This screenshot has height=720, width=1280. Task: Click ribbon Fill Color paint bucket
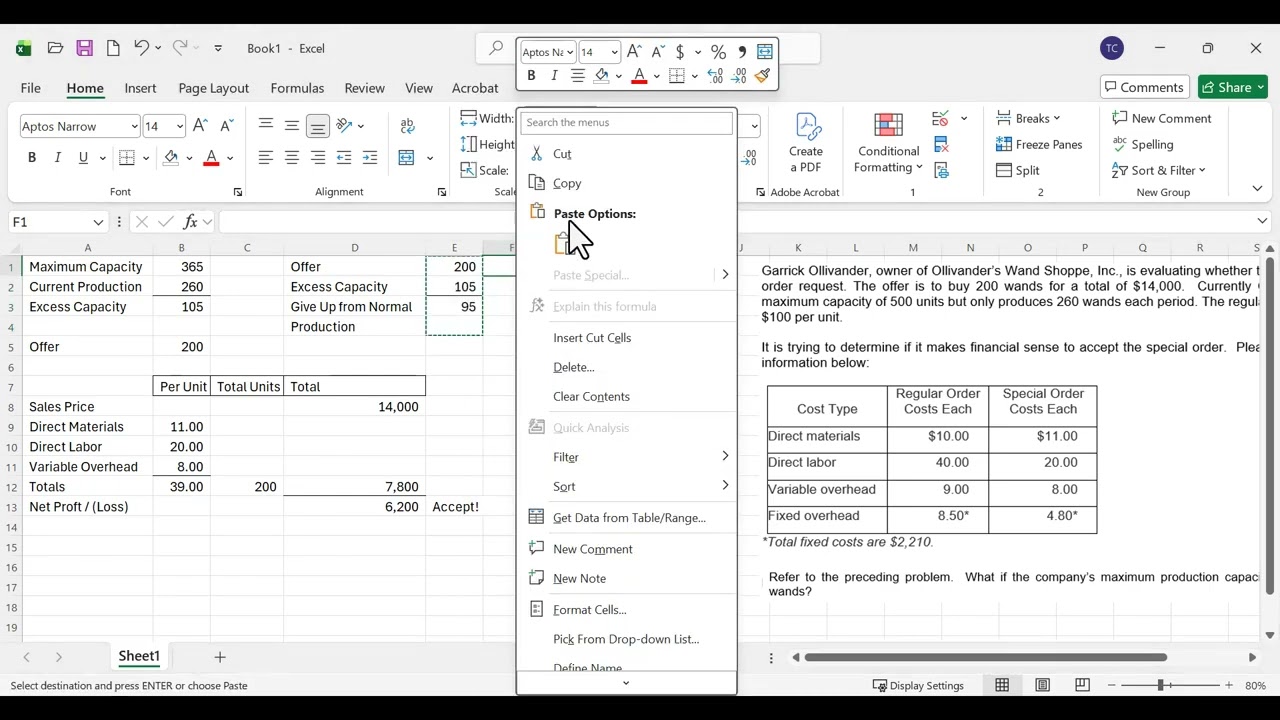[171, 158]
